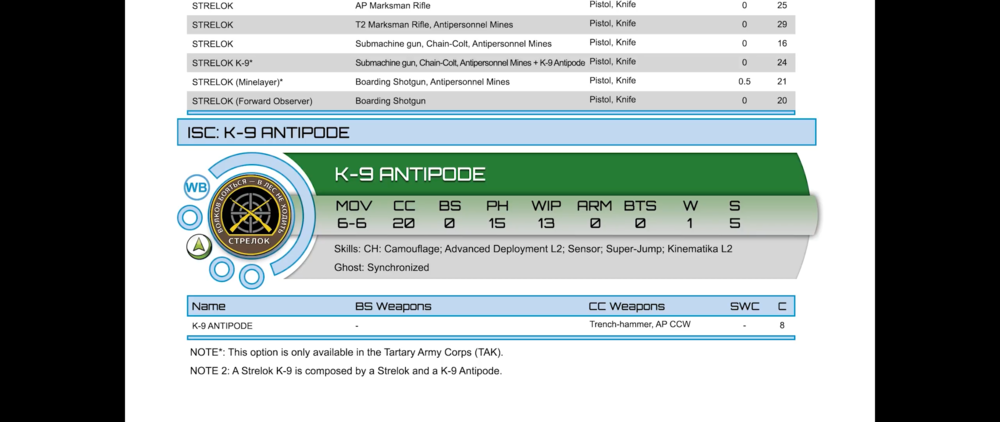Click Boarding Shotgun, Antipersonnel Mines cell
1000x422 pixels.
432,82
